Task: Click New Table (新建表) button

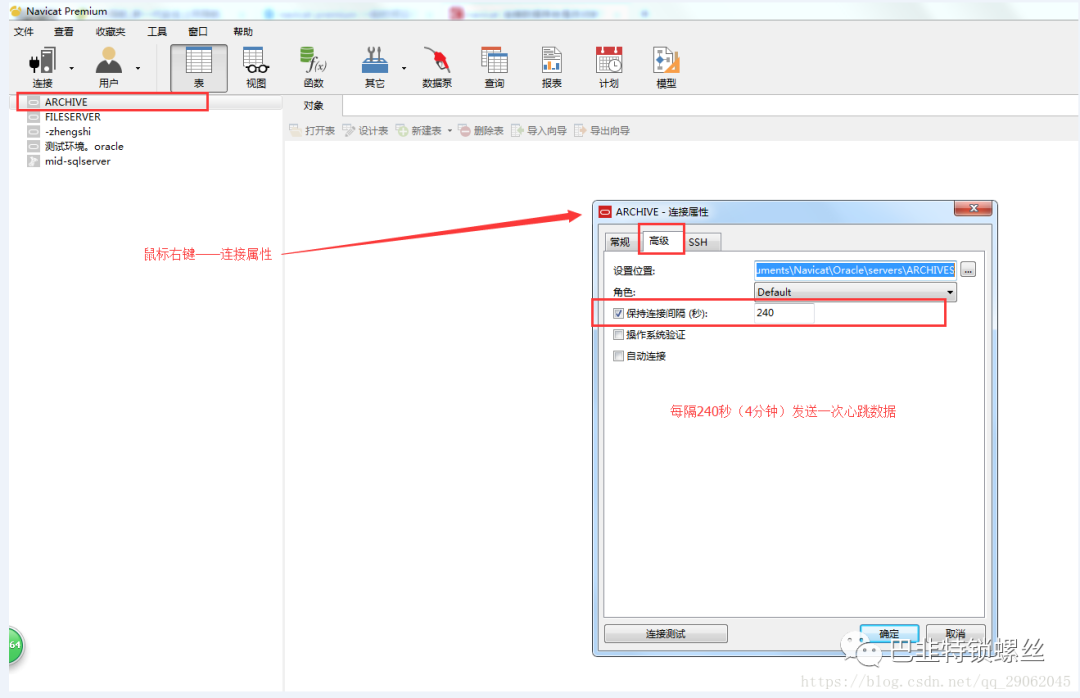Action: [x=419, y=130]
